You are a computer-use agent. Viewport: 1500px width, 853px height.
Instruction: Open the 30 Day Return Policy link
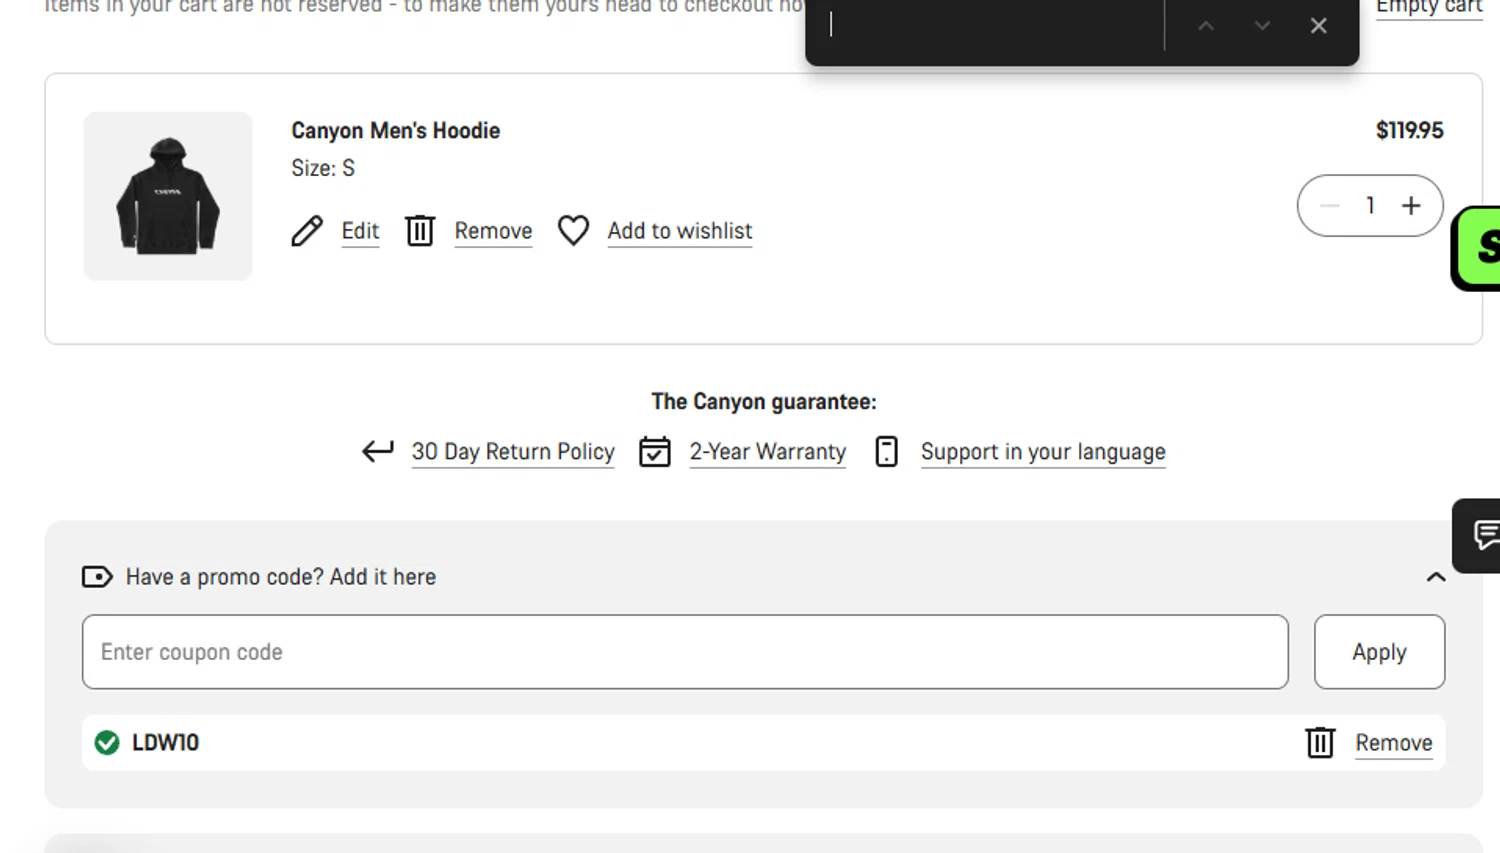[513, 452]
